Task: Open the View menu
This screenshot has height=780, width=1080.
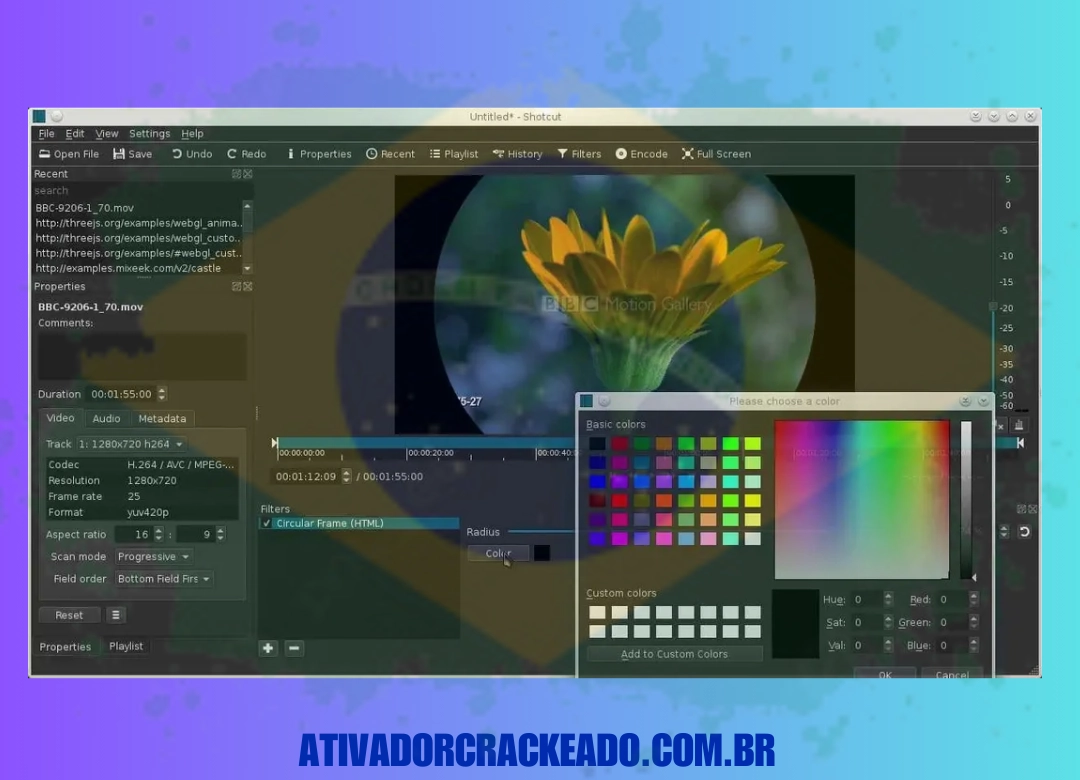Action: 107,134
